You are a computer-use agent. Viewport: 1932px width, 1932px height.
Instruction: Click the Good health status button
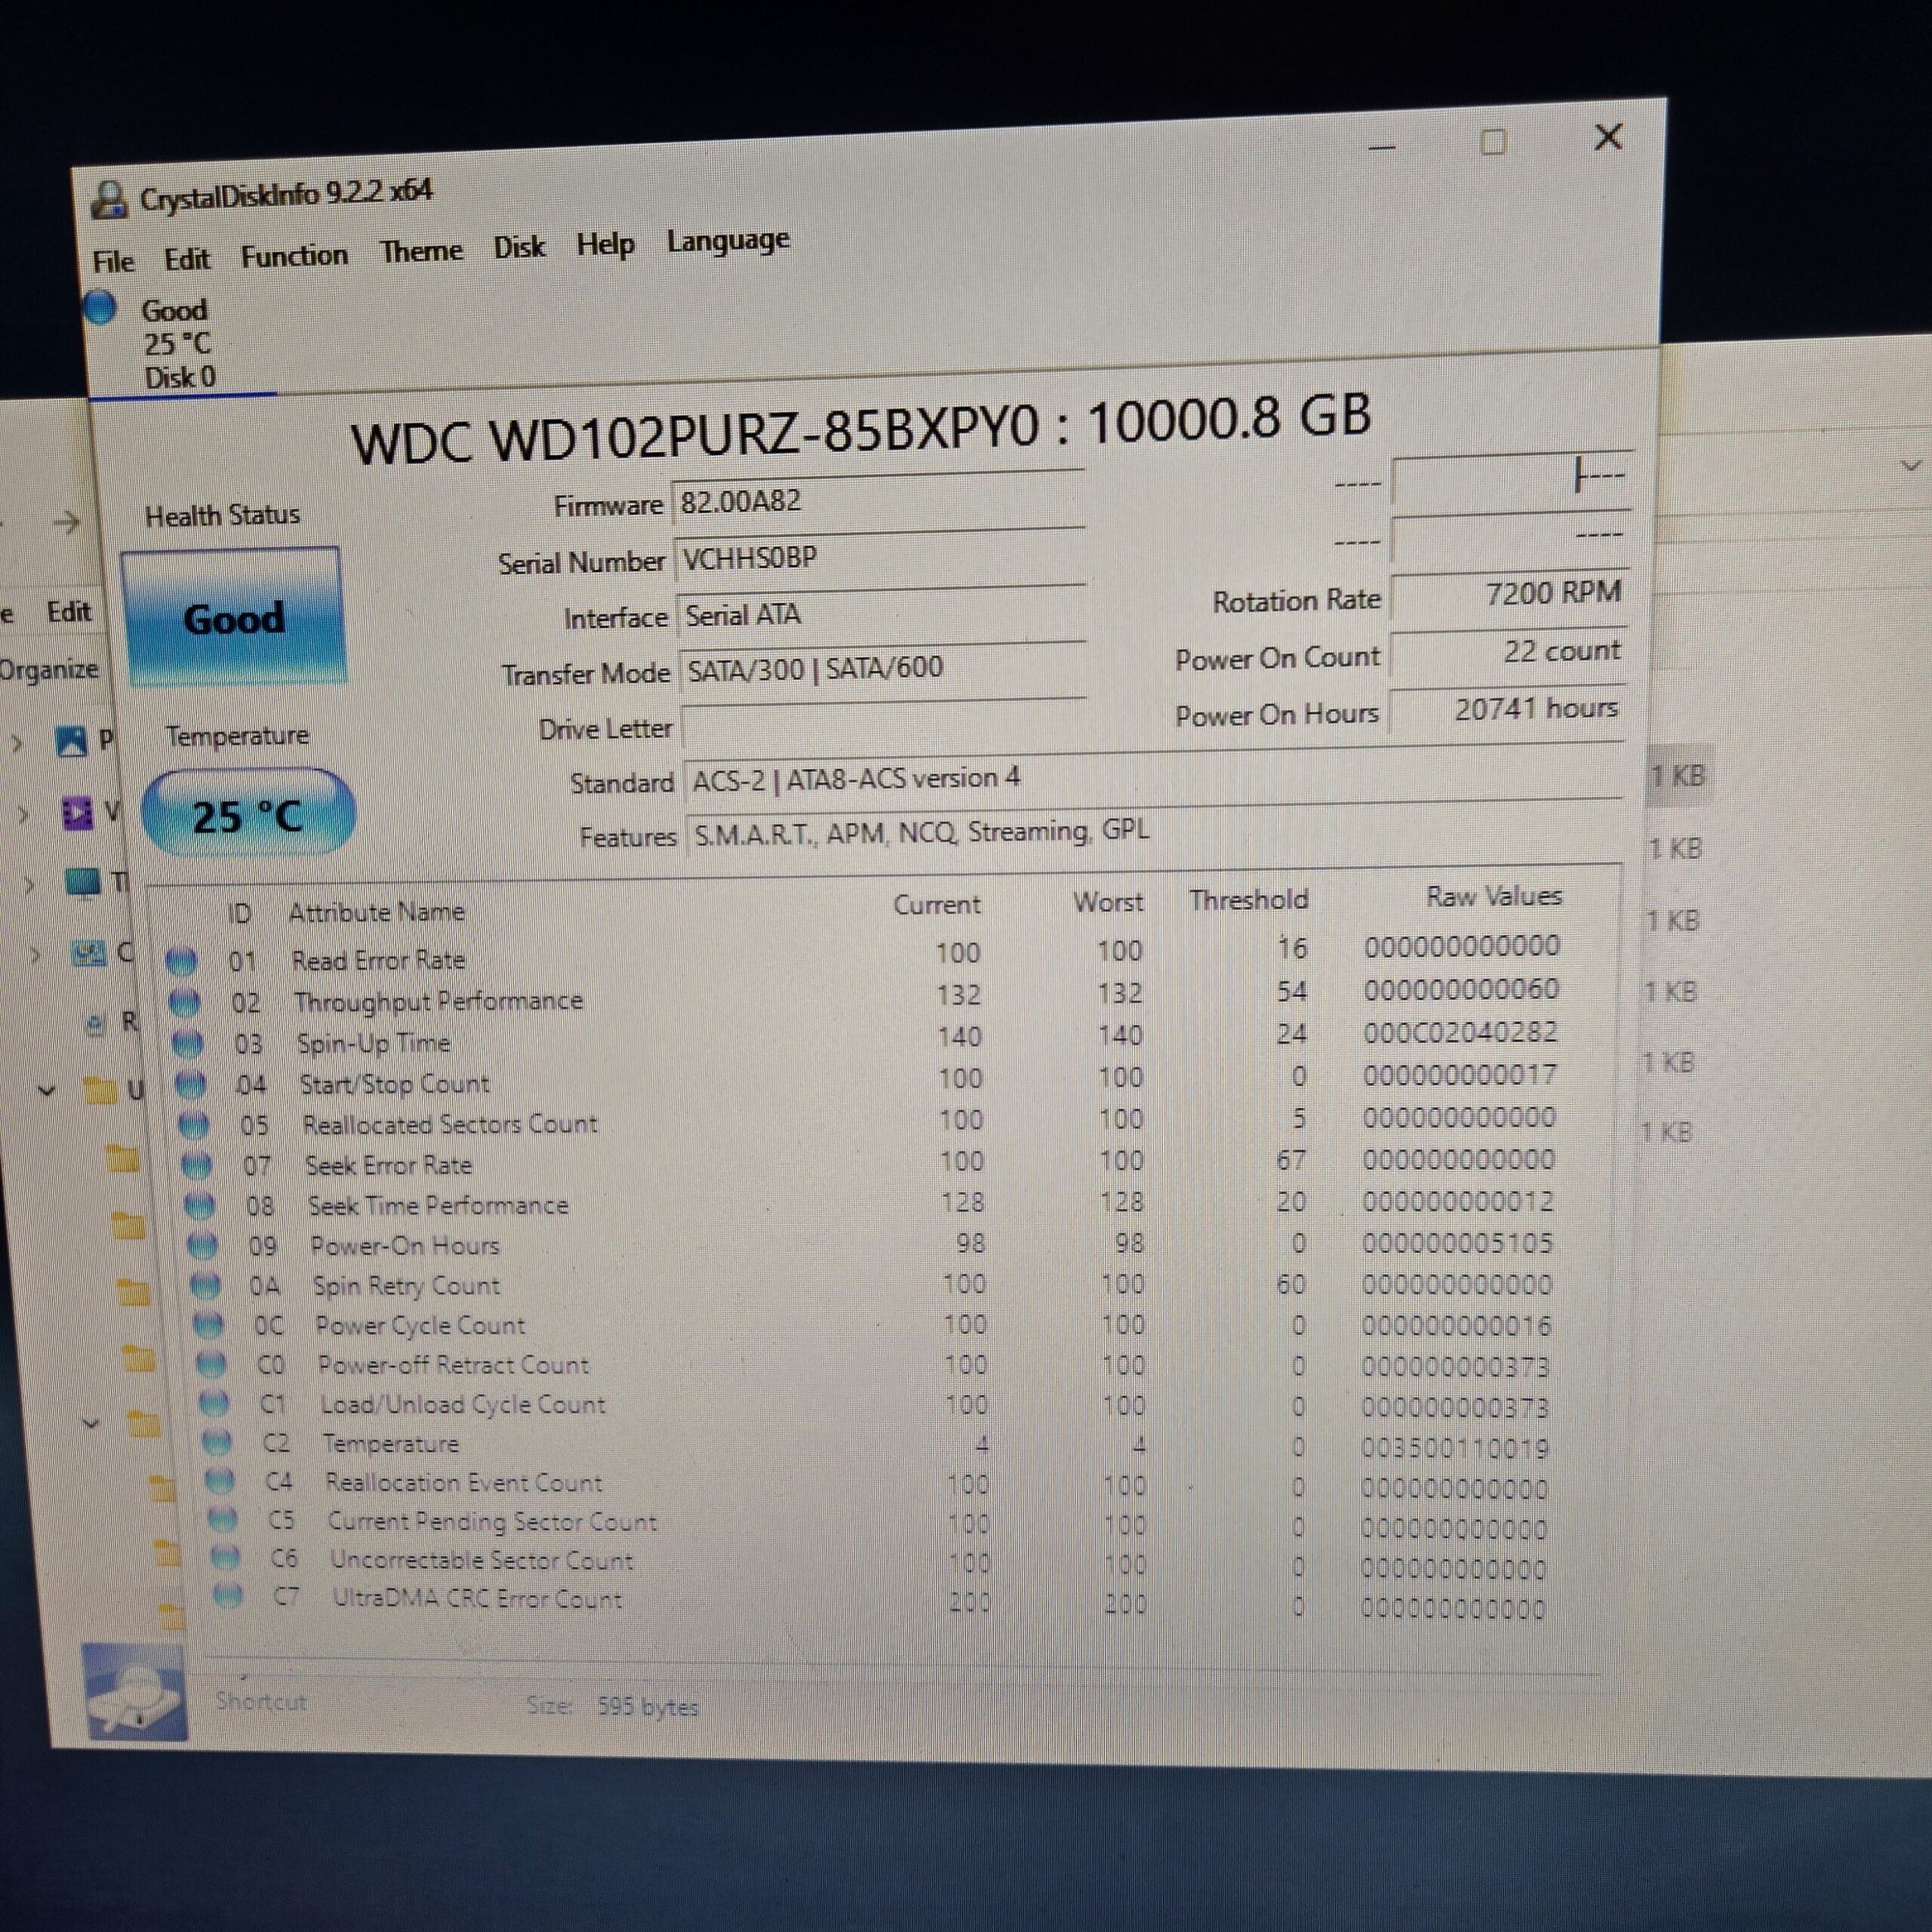click(x=233, y=617)
